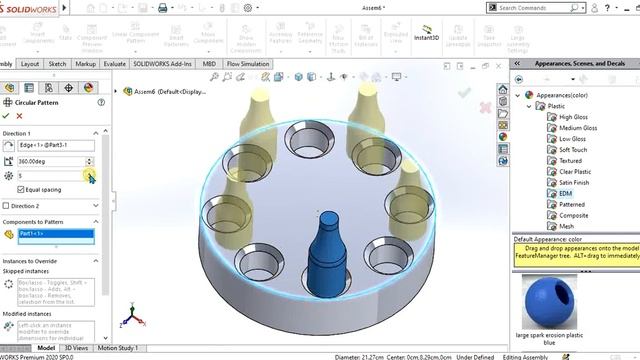Open the Flow Simulation tab

coord(248,64)
